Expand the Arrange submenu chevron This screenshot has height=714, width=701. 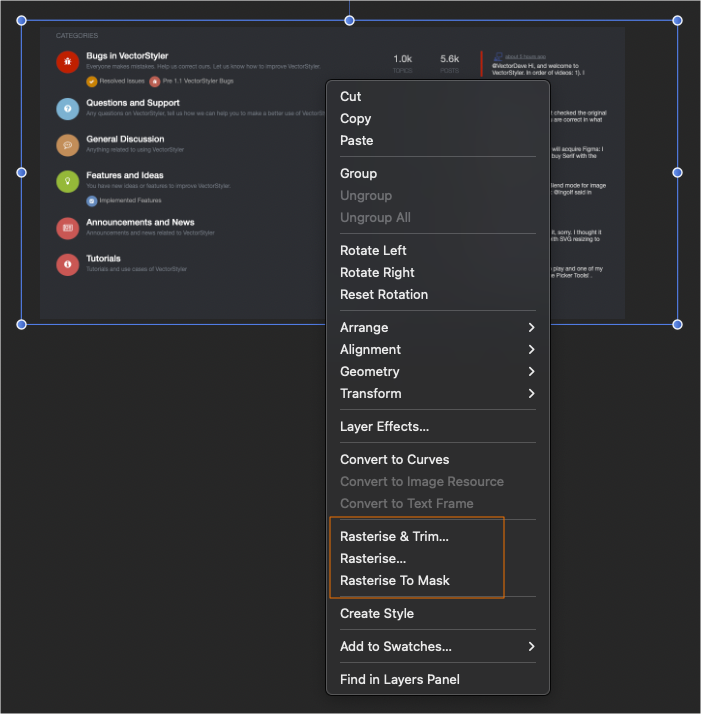[x=531, y=327]
